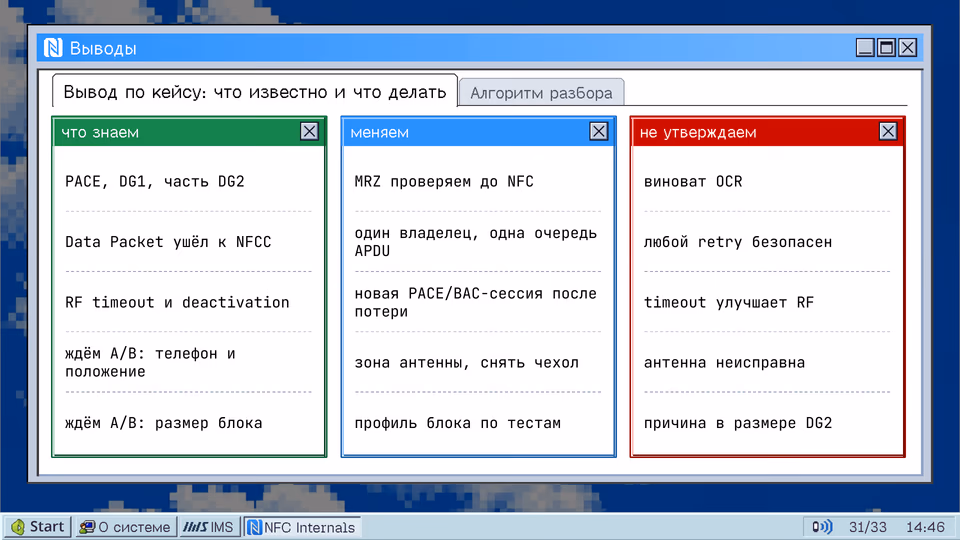The height and width of the screenshot is (540, 960).
Task: Click the "не утверждаем" panel header title
Action: (x=698, y=132)
